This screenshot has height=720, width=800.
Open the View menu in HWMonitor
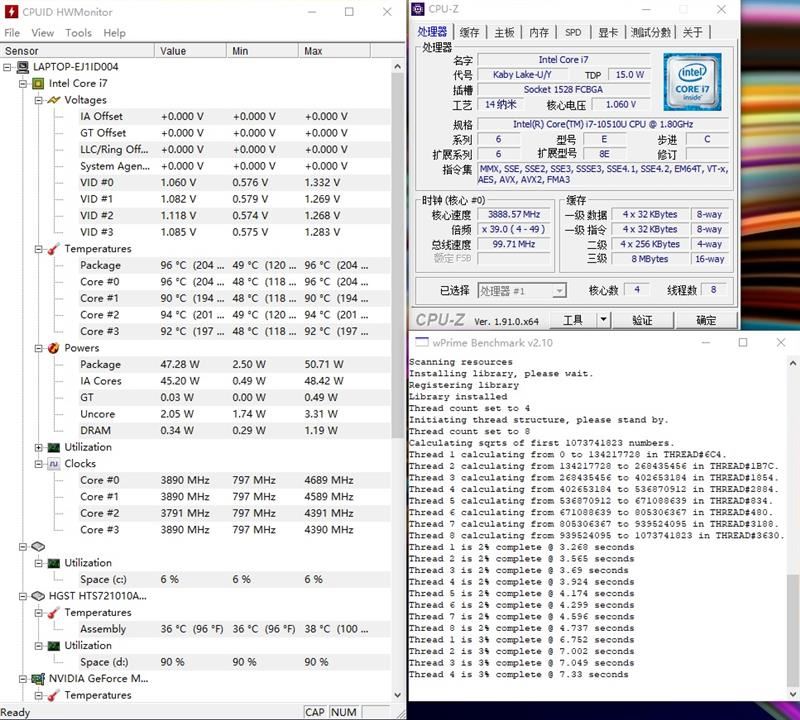pos(42,33)
